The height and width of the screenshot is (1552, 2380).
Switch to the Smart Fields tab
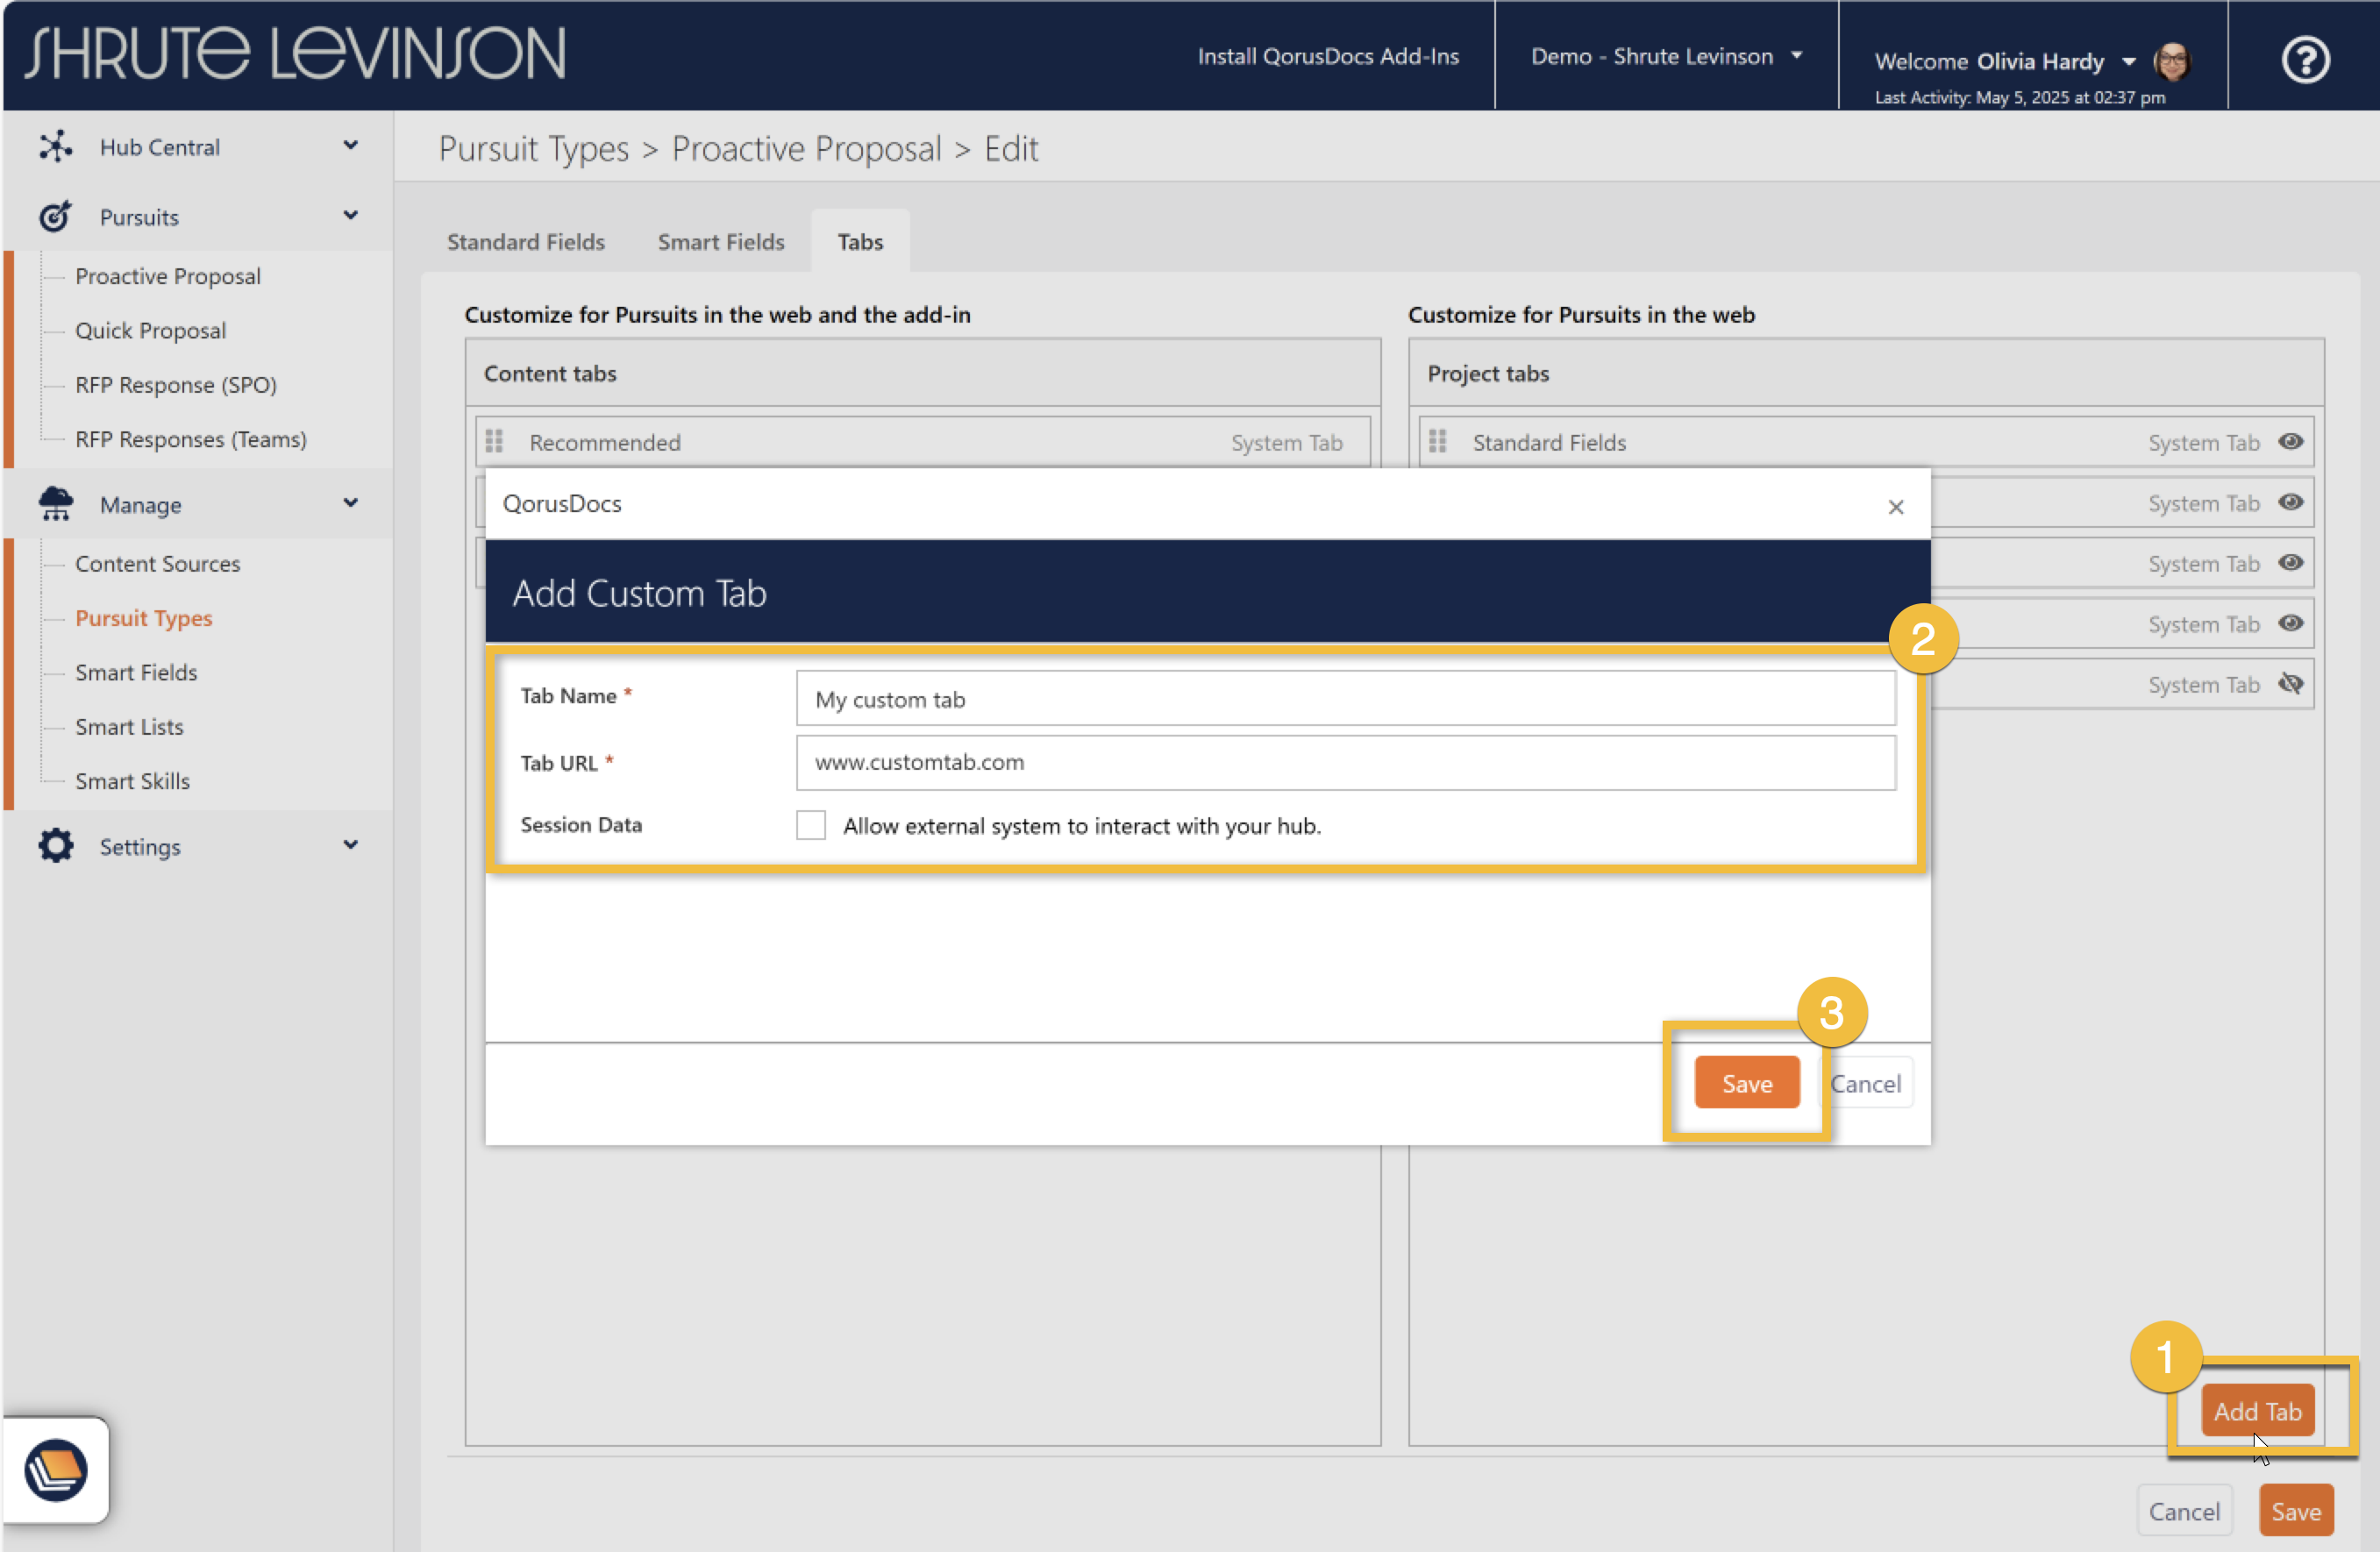pos(720,242)
